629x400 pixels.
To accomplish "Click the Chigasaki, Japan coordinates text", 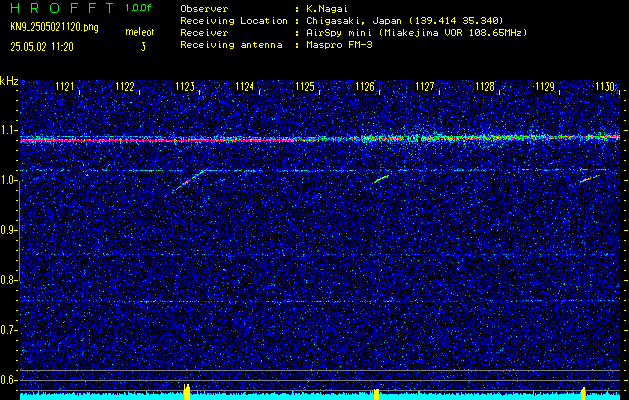I will pos(405,20).
